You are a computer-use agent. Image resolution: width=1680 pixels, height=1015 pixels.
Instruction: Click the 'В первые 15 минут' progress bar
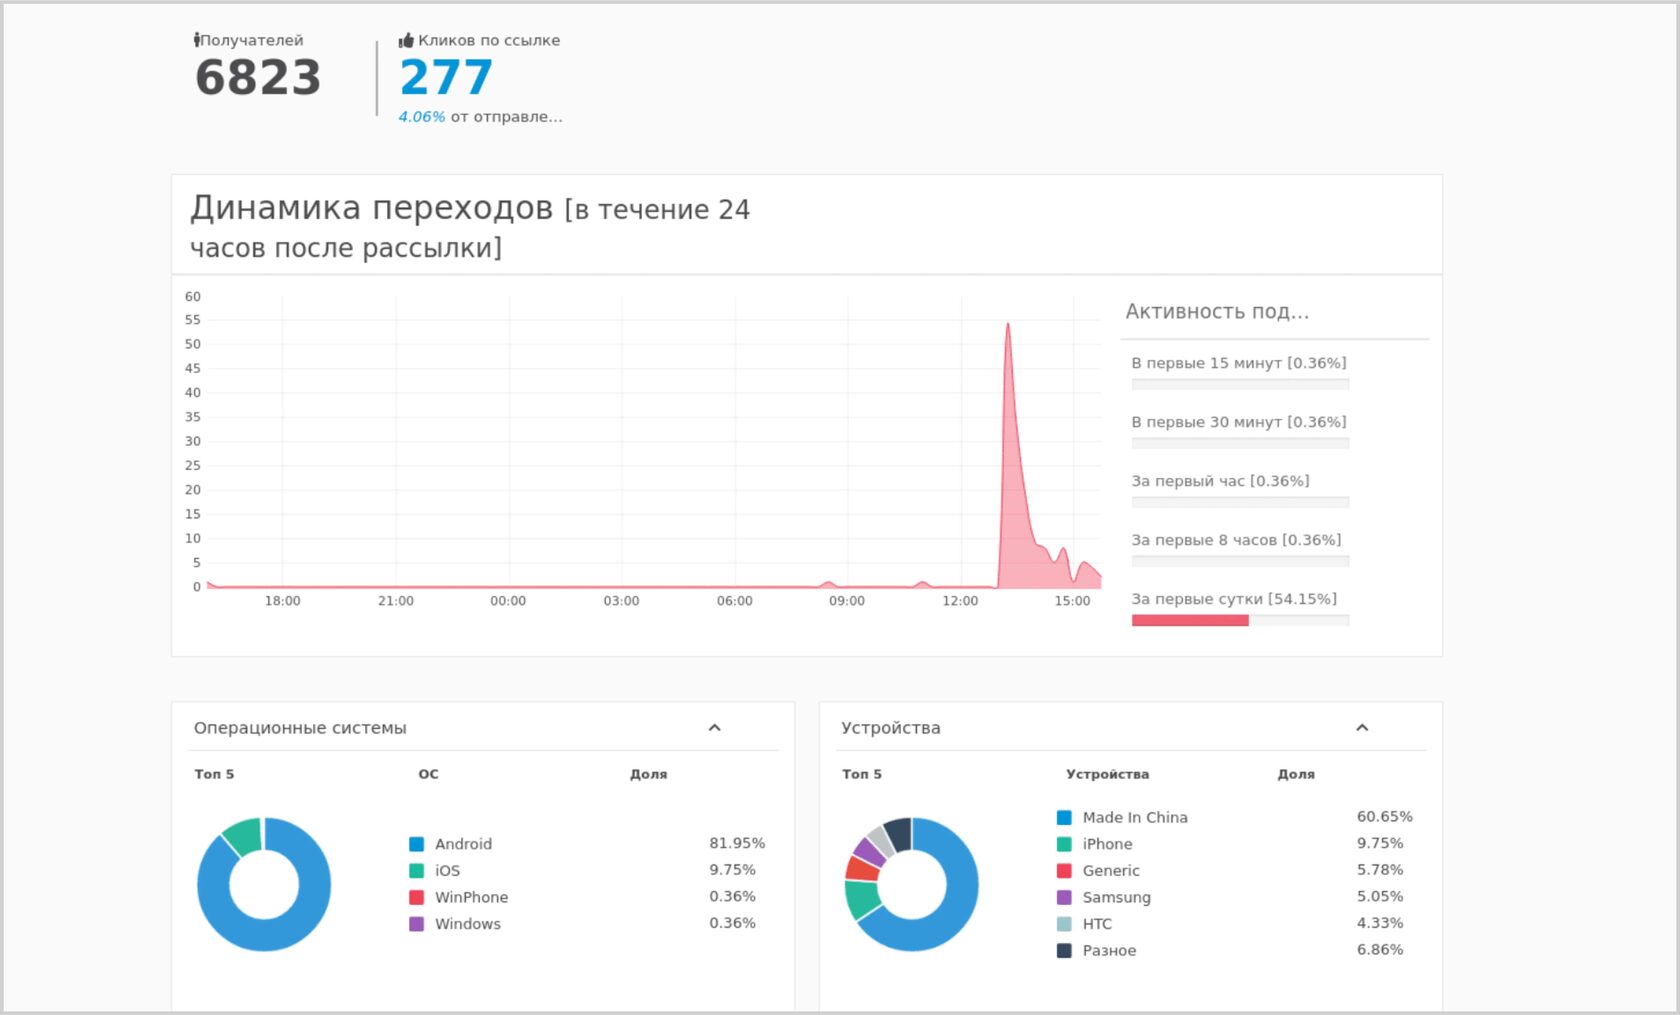coord(1240,384)
